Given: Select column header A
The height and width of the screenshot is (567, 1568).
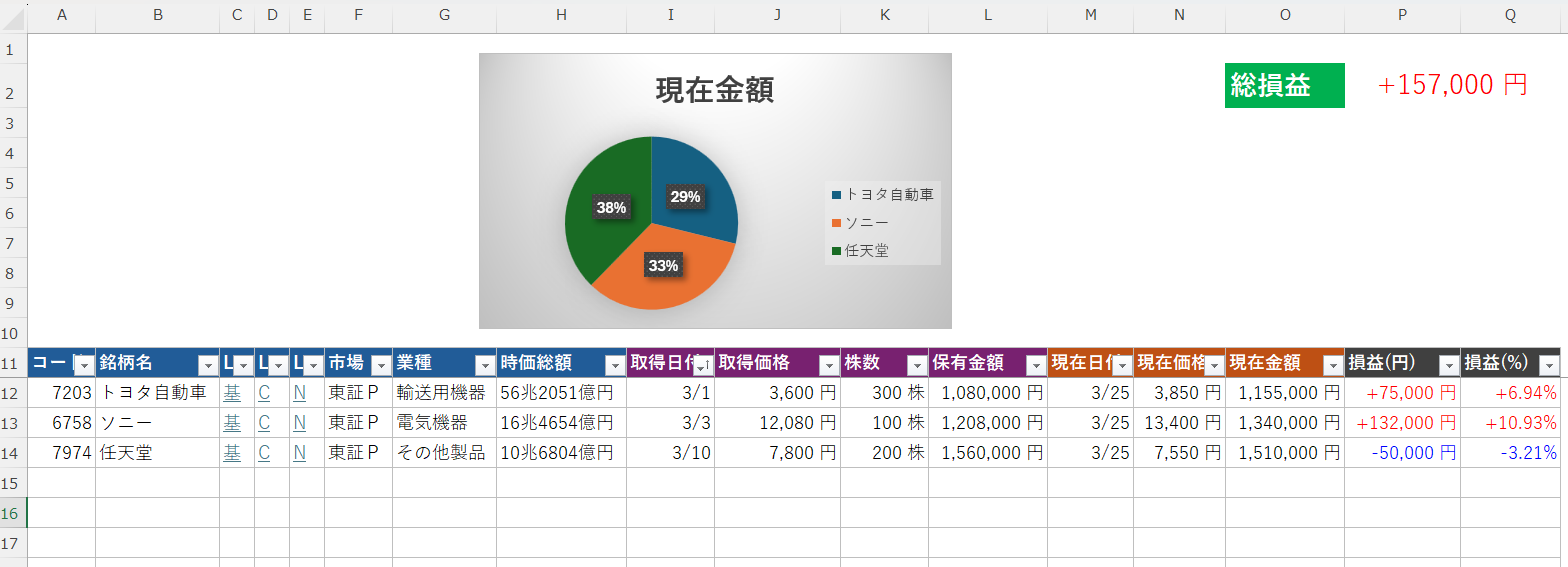Looking at the screenshot, I should 62,15.
